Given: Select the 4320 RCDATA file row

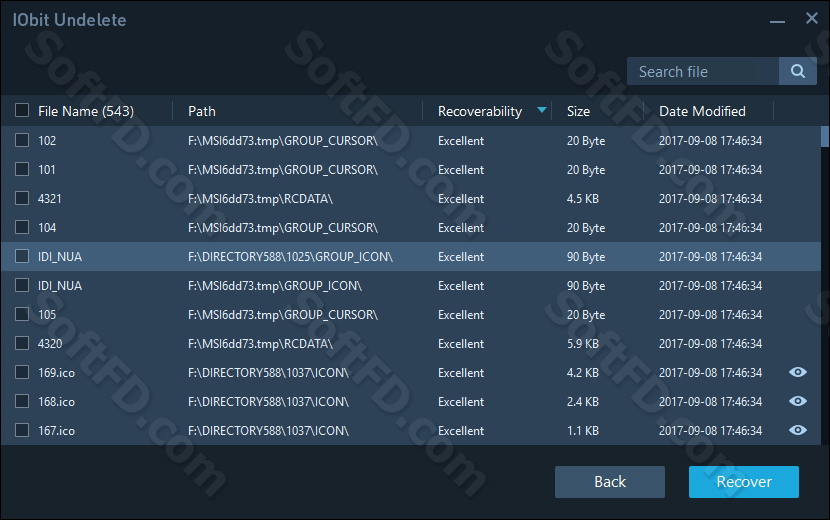Looking at the screenshot, I should coord(411,344).
